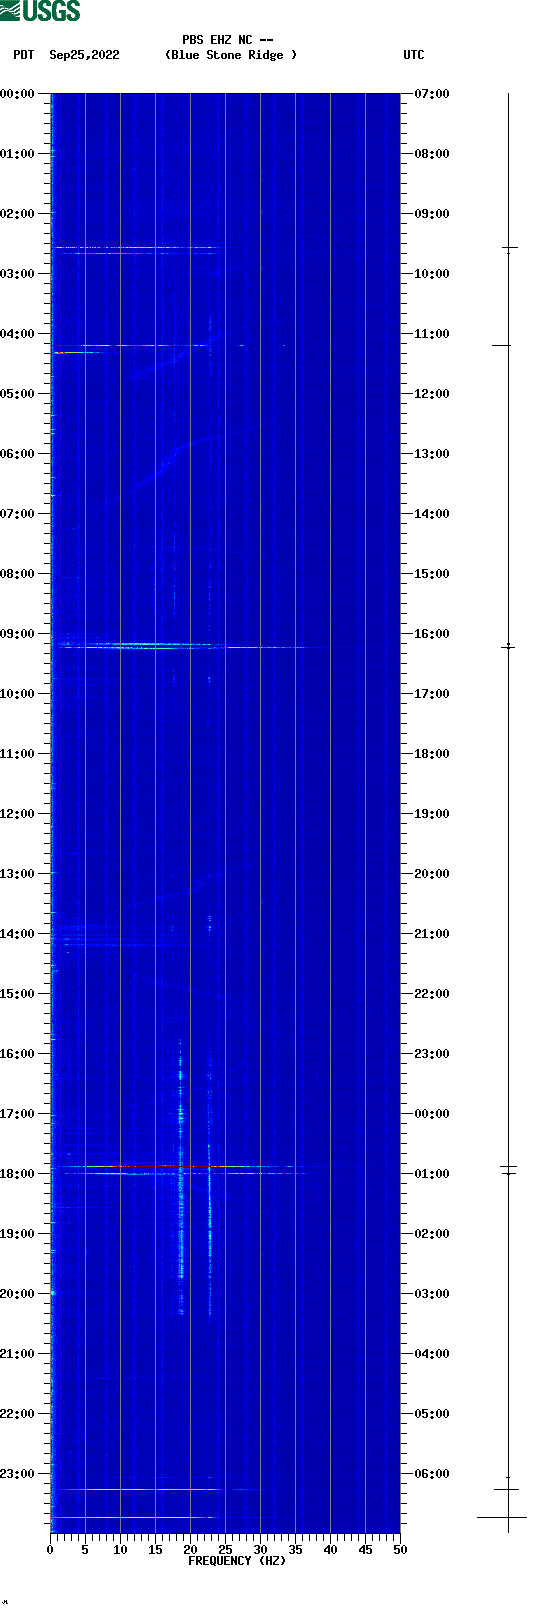Click the FREQUENCY (HZ) axis label

[237, 1561]
